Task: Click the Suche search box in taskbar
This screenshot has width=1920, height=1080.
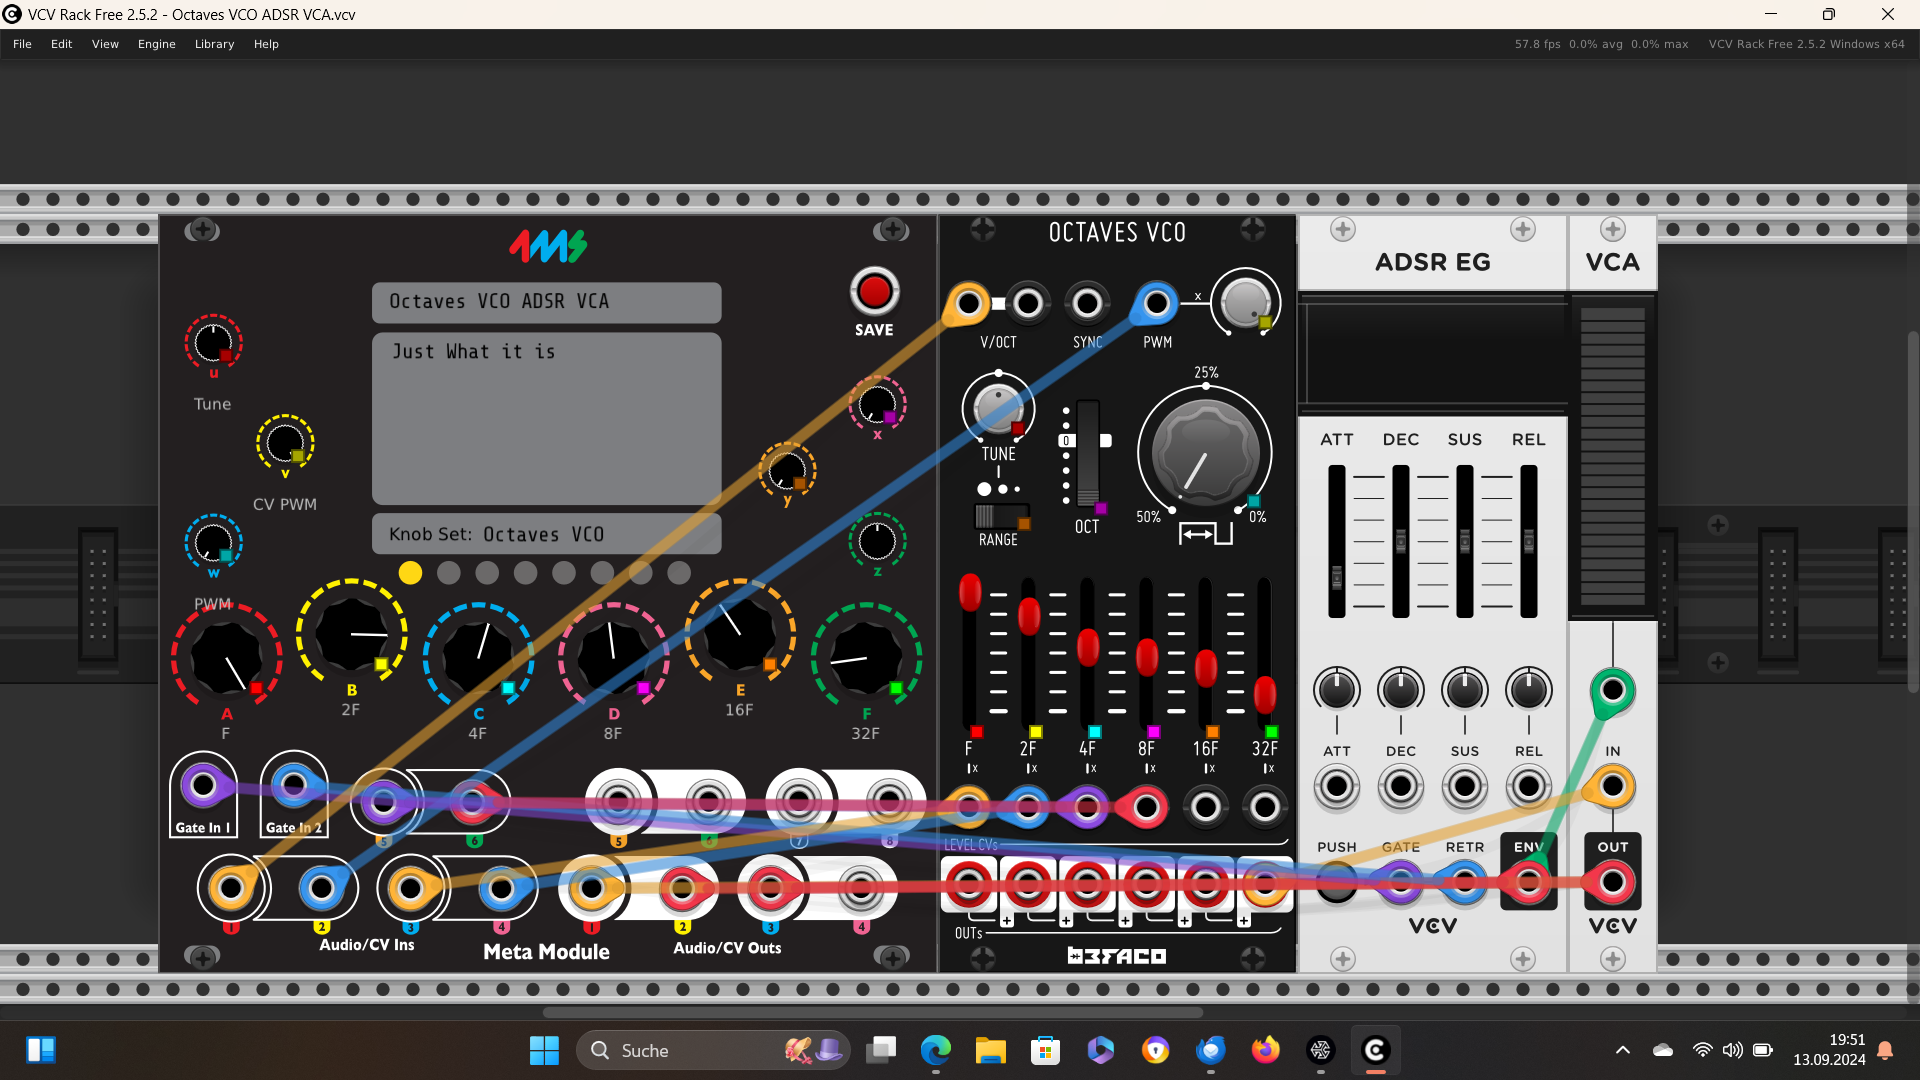Action: (x=714, y=1050)
